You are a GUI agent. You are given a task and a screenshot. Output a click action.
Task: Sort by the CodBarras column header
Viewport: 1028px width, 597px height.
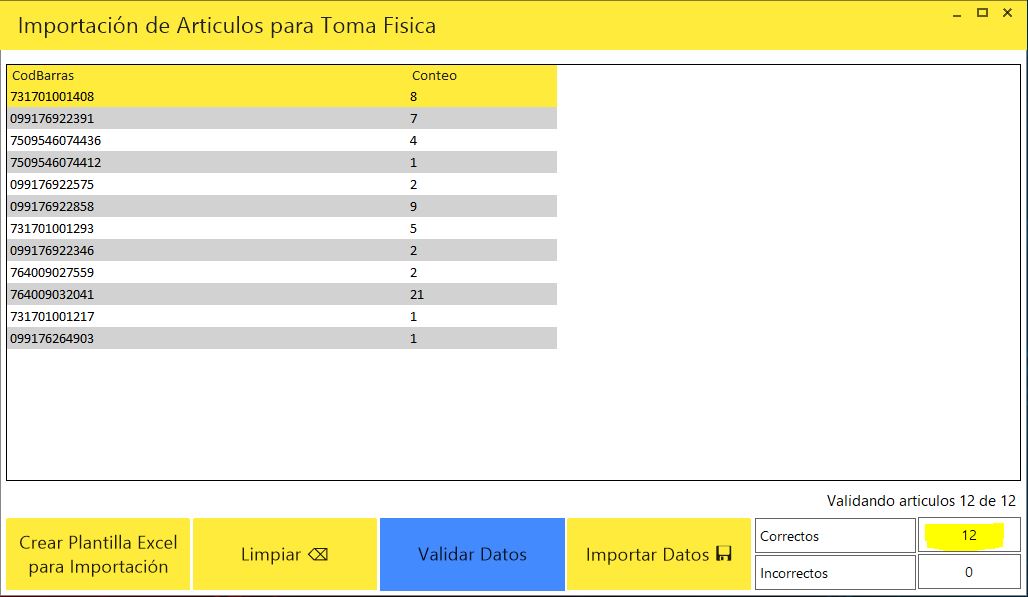tap(43, 75)
